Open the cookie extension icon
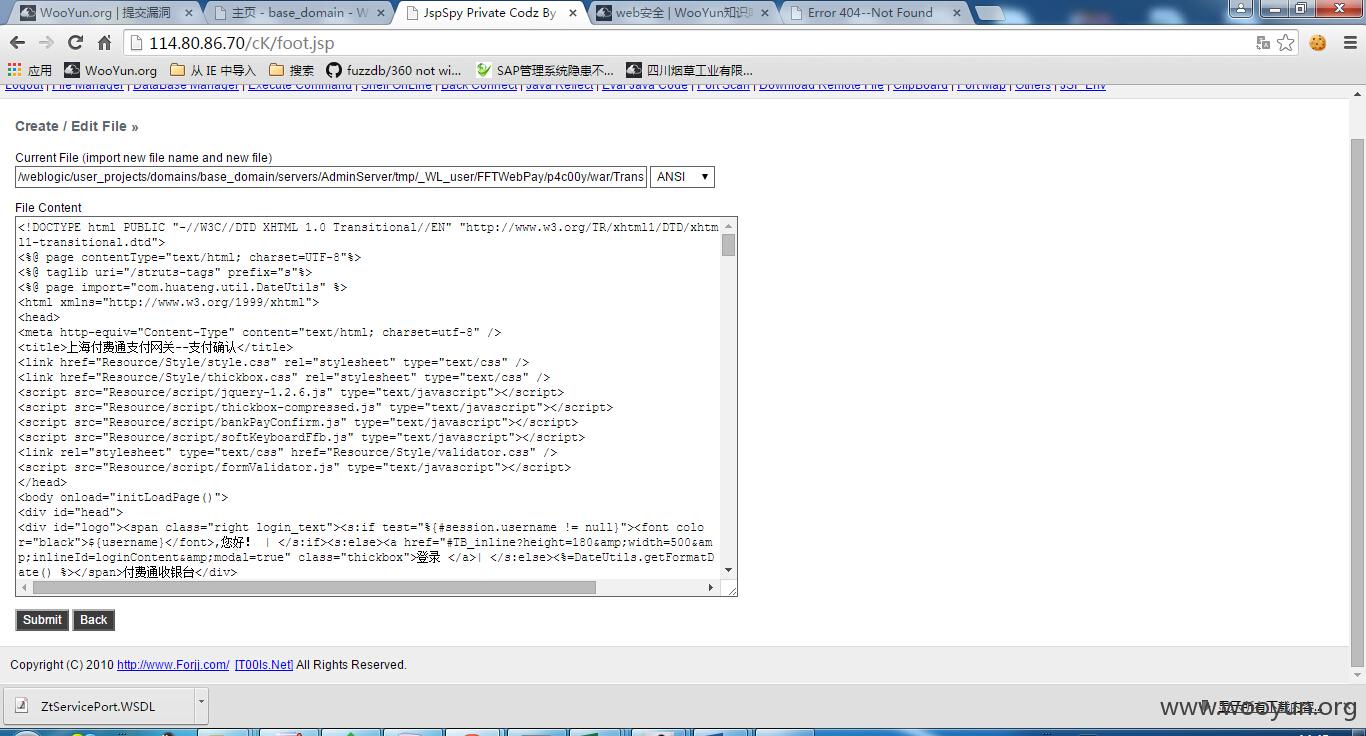This screenshot has width=1366, height=736. tap(1318, 43)
